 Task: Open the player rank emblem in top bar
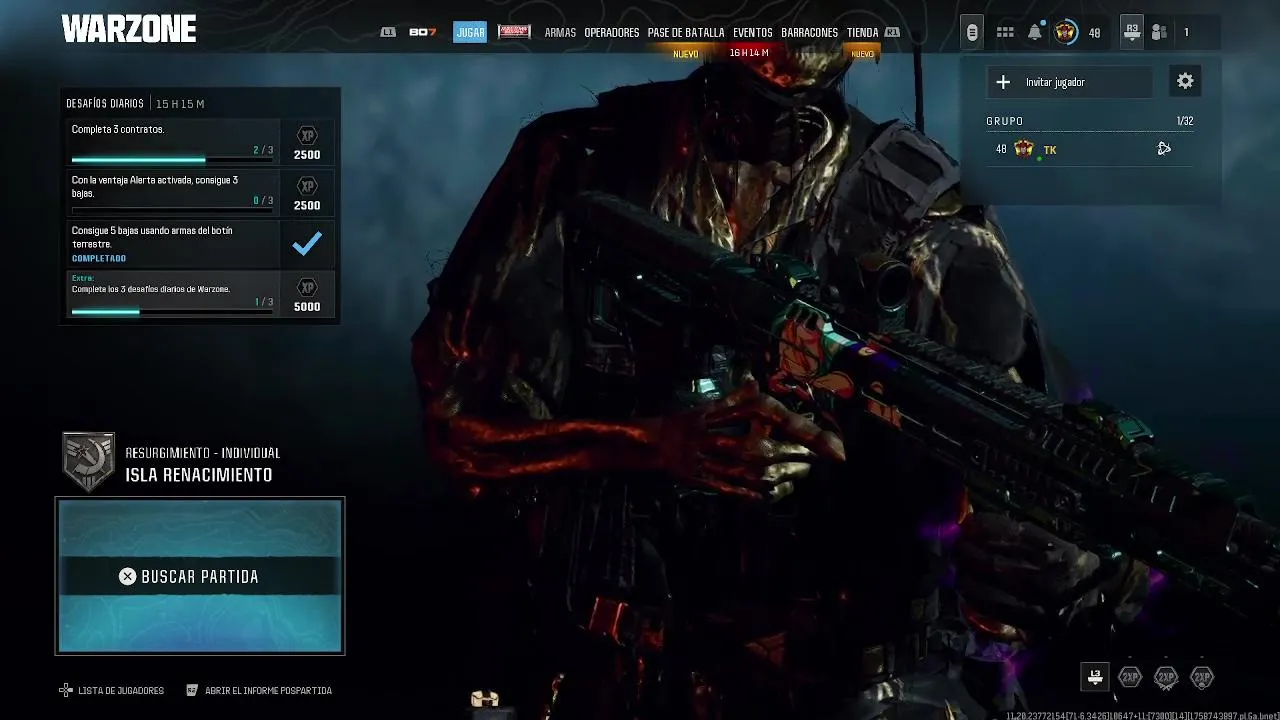pyautogui.click(x=1065, y=32)
